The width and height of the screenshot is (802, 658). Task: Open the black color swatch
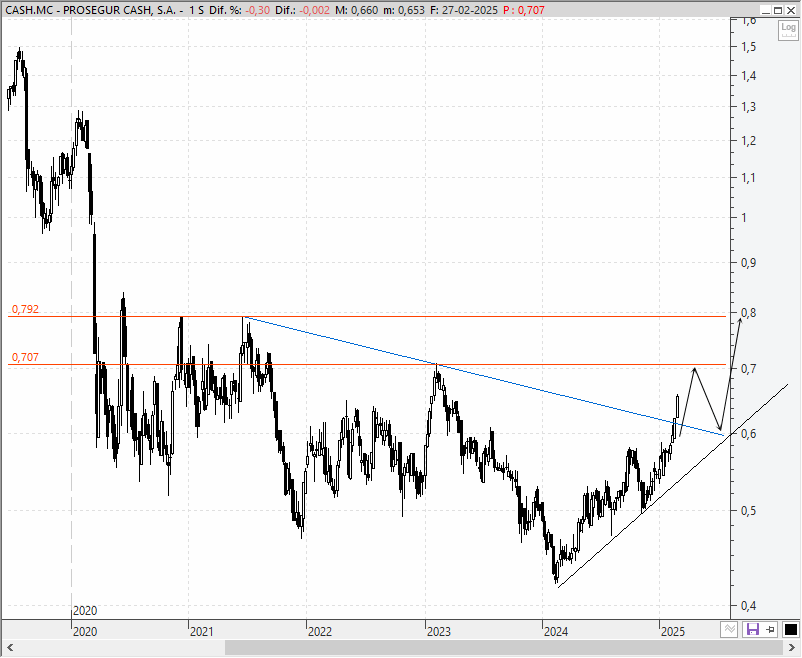(791, 630)
